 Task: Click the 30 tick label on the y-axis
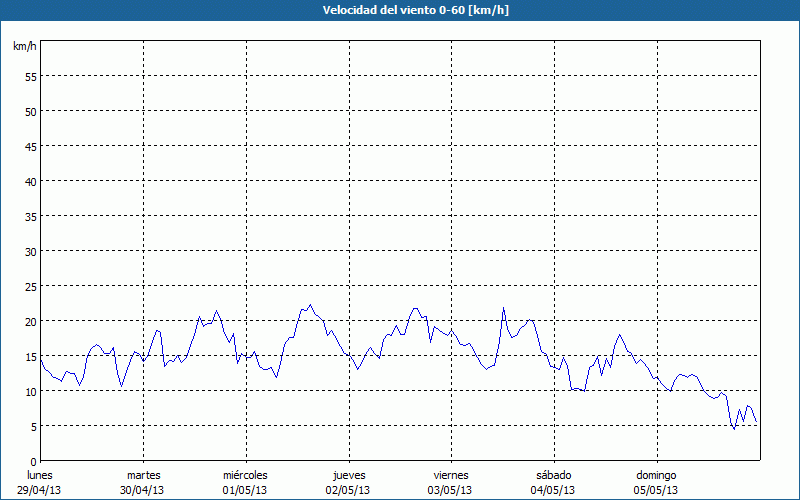click(x=30, y=252)
